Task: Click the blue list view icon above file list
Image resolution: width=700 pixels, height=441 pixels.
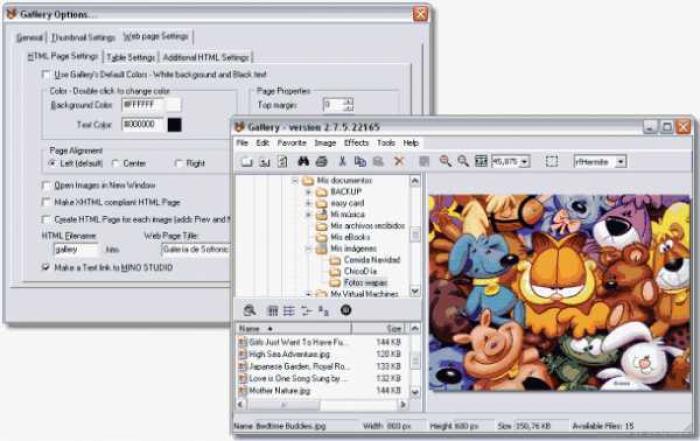Action: tap(289, 311)
